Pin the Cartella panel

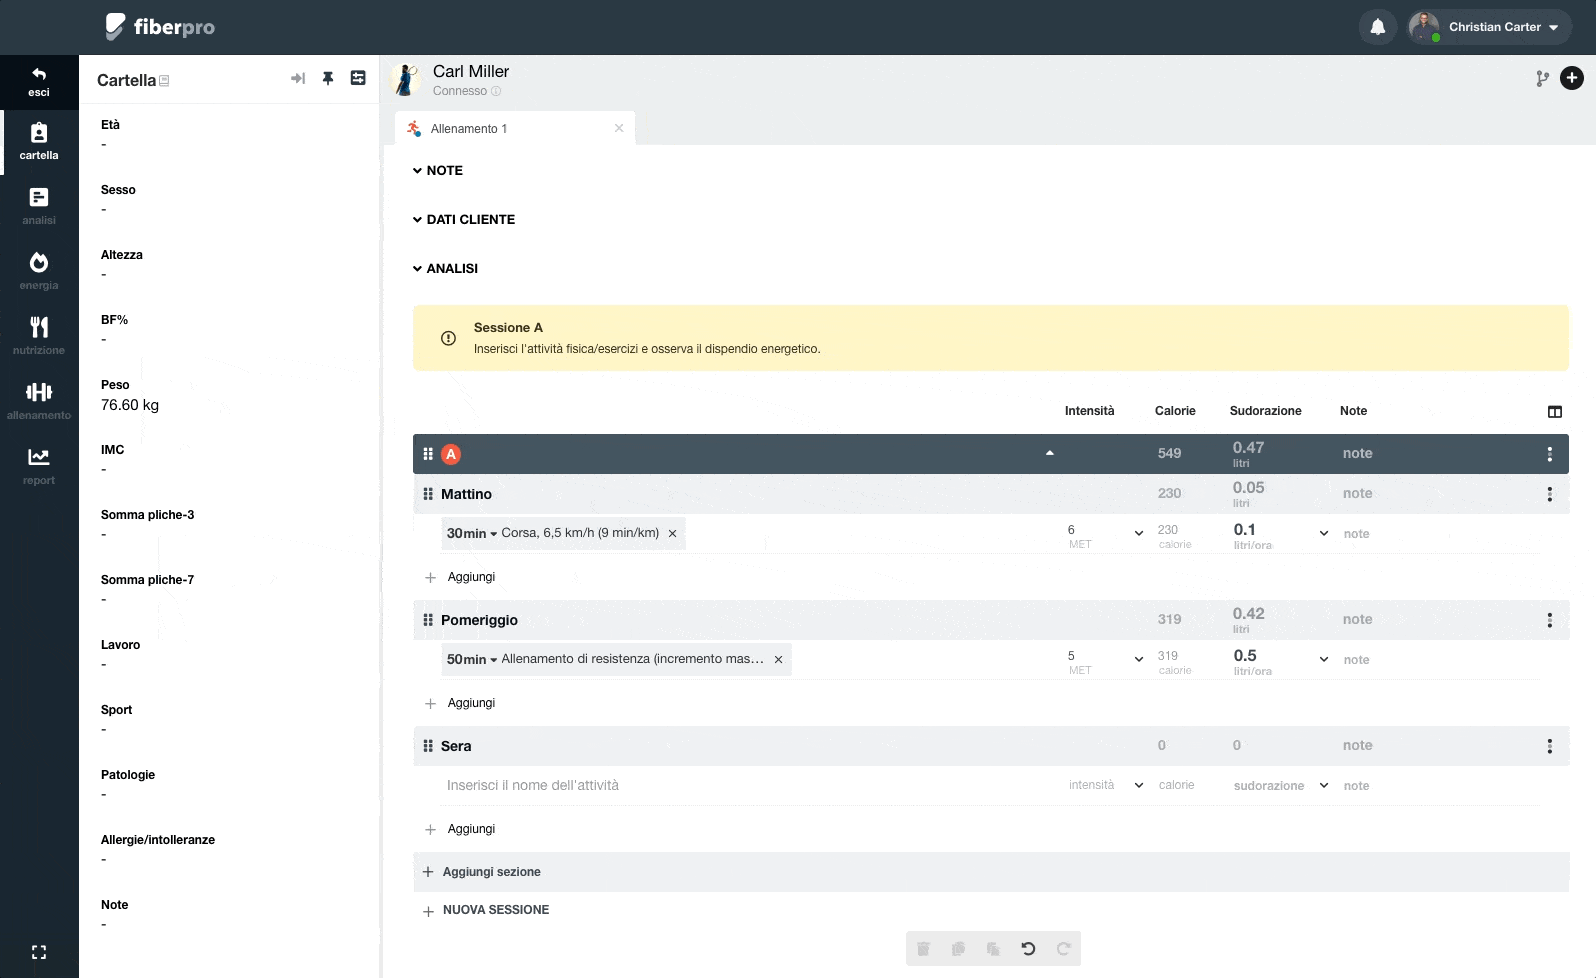(328, 78)
